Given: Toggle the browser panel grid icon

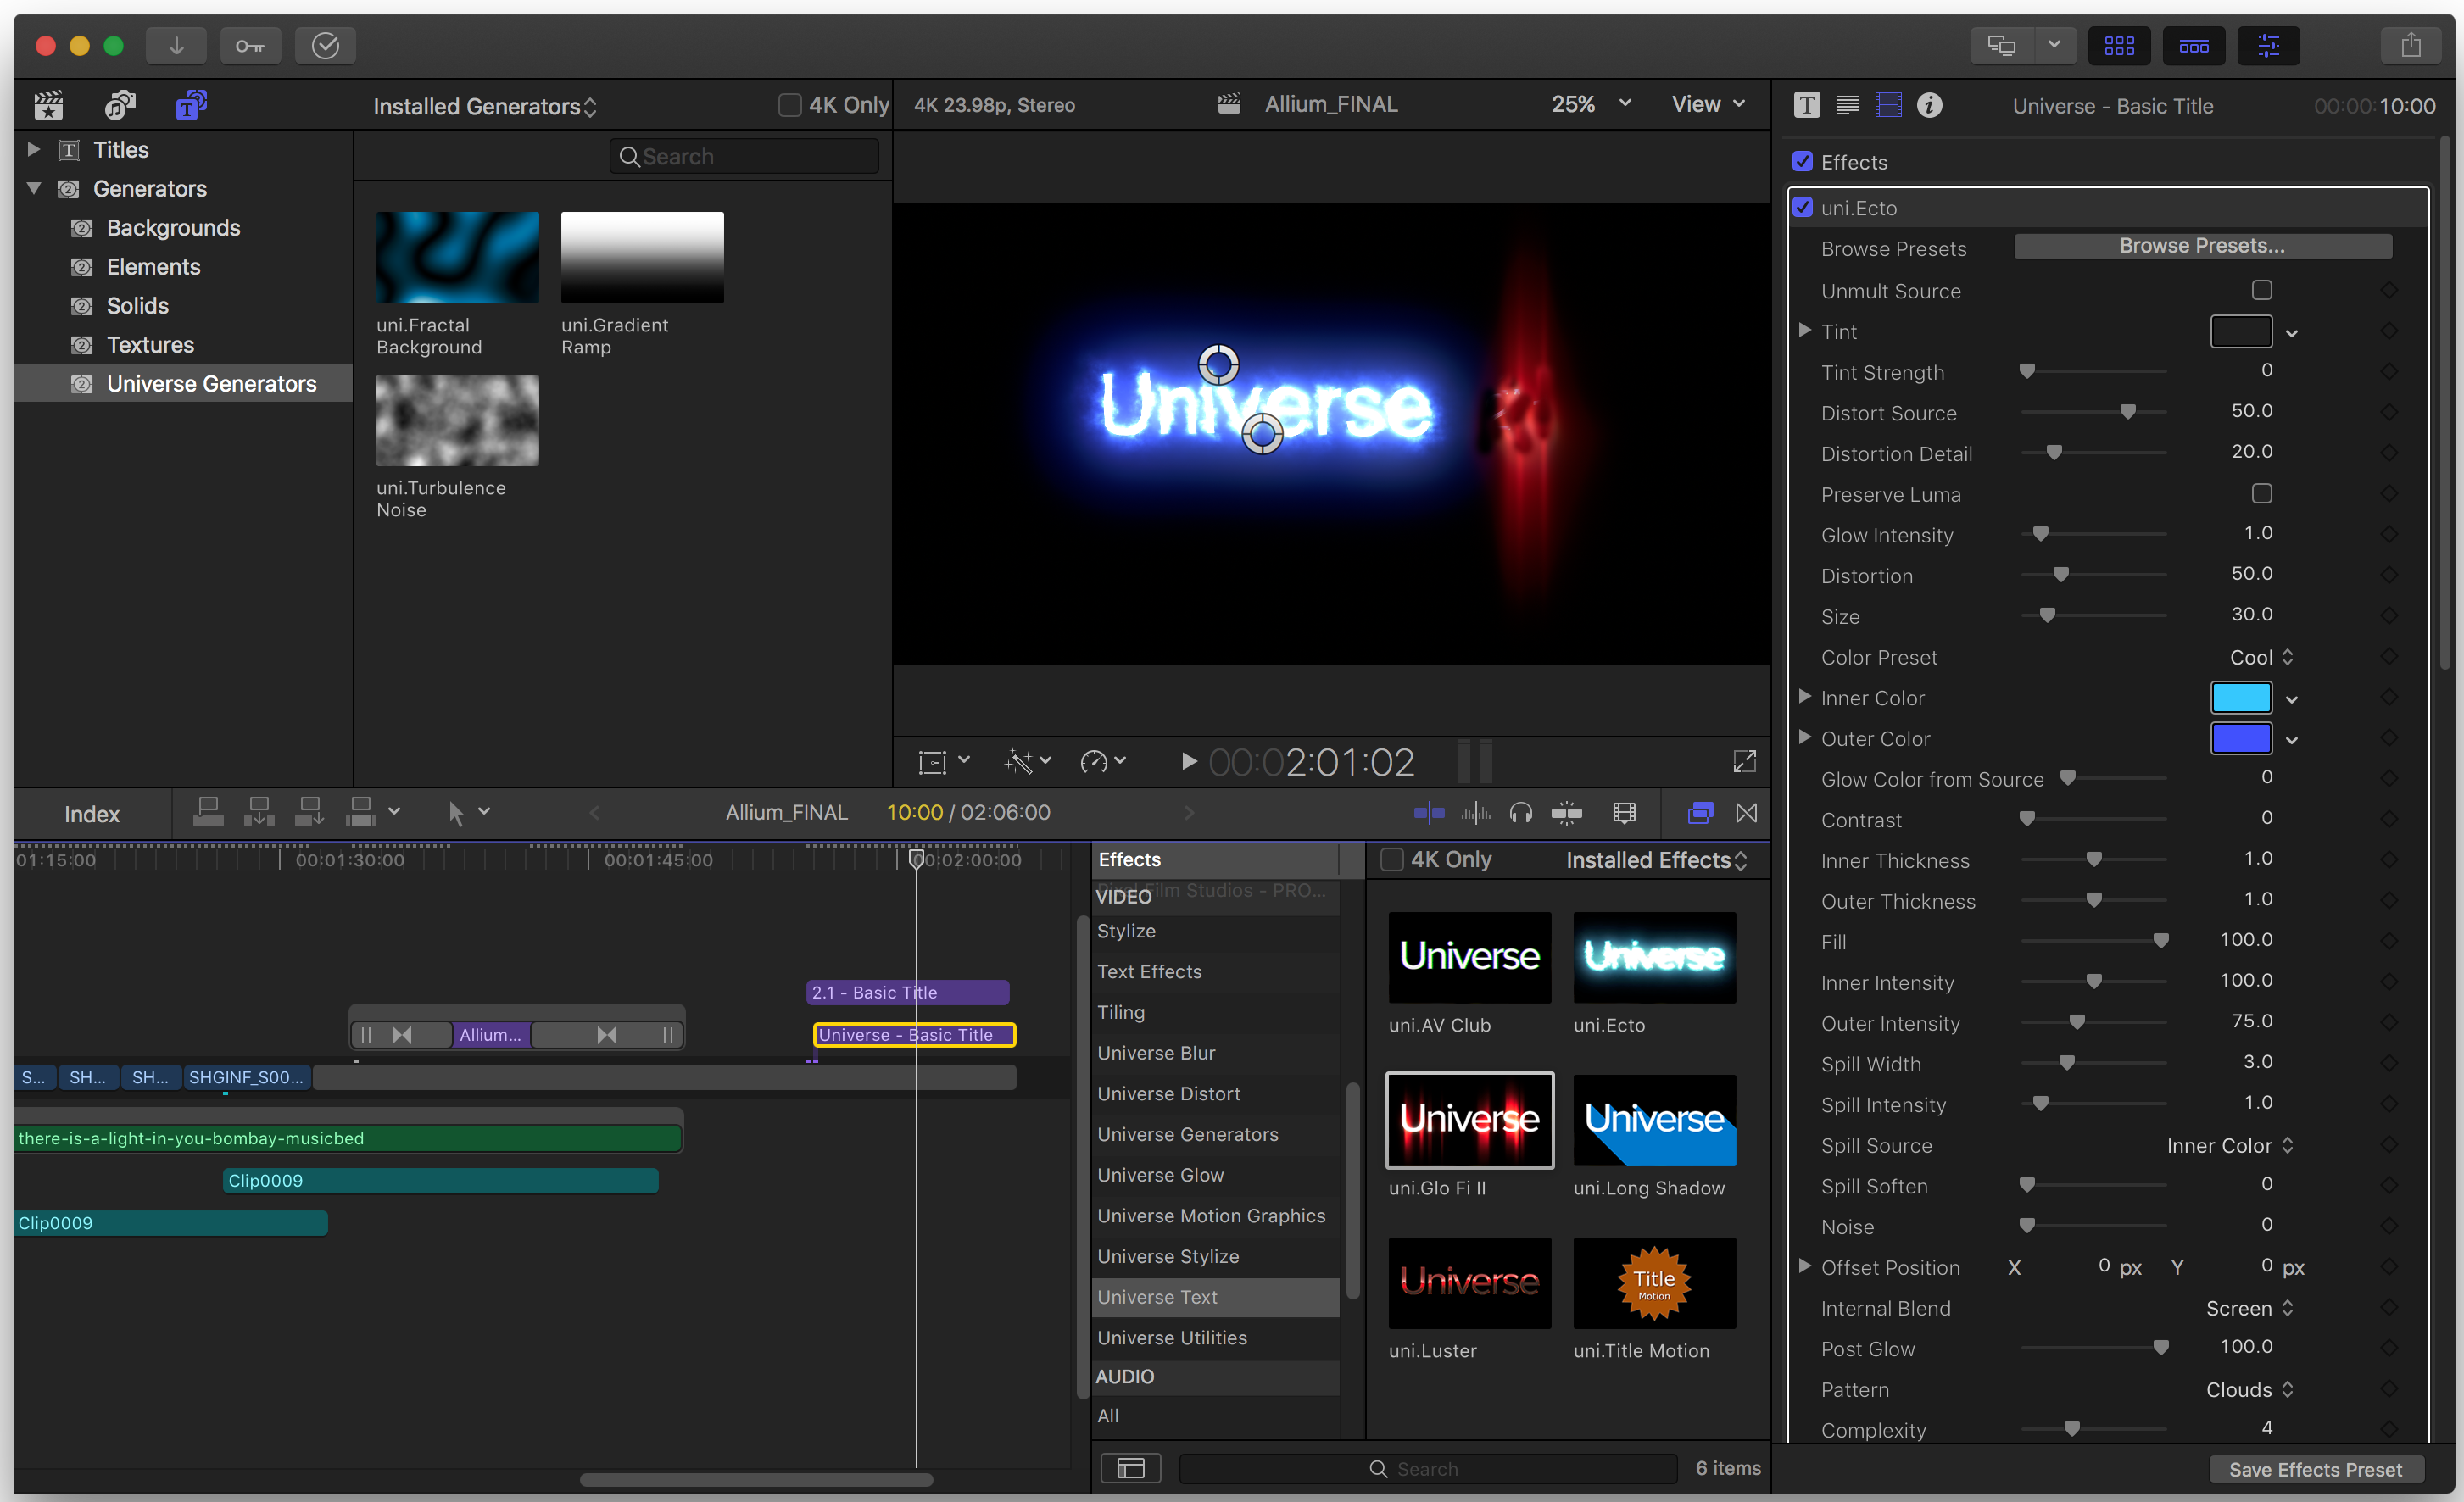Looking at the screenshot, I should (x=2118, y=45).
